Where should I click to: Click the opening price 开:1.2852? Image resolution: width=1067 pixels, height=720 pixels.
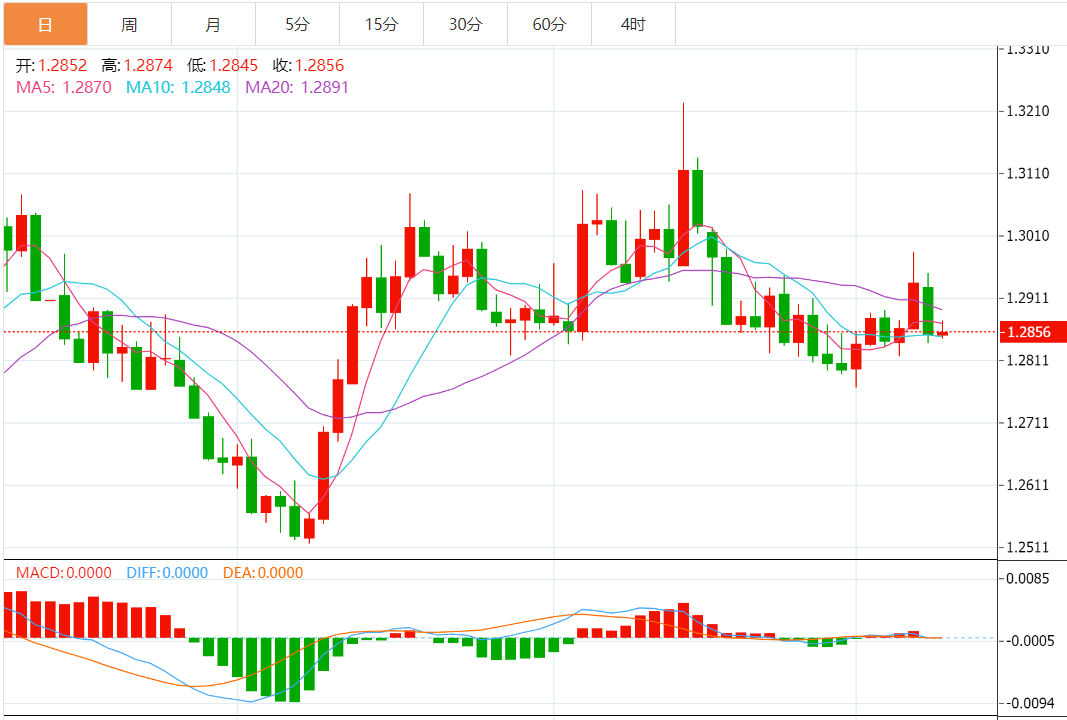pyautogui.click(x=52, y=65)
